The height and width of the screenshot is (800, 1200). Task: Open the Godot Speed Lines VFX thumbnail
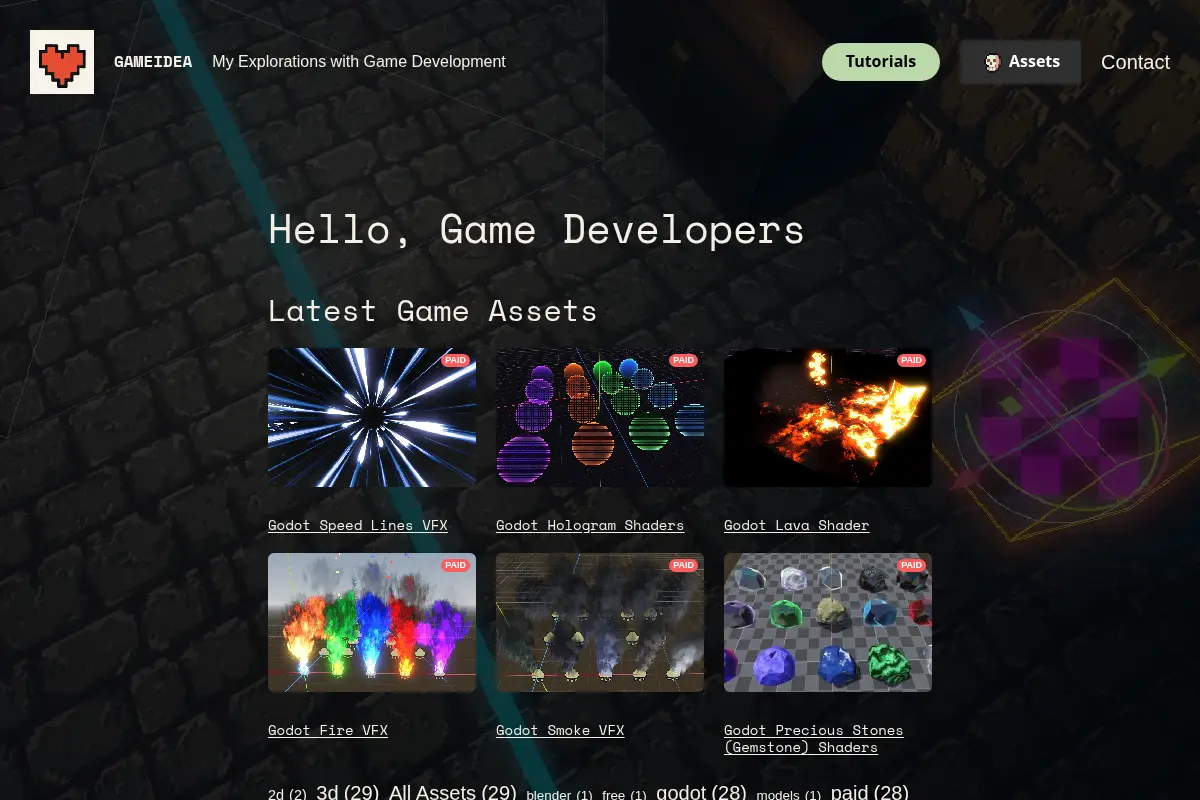click(x=372, y=417)
